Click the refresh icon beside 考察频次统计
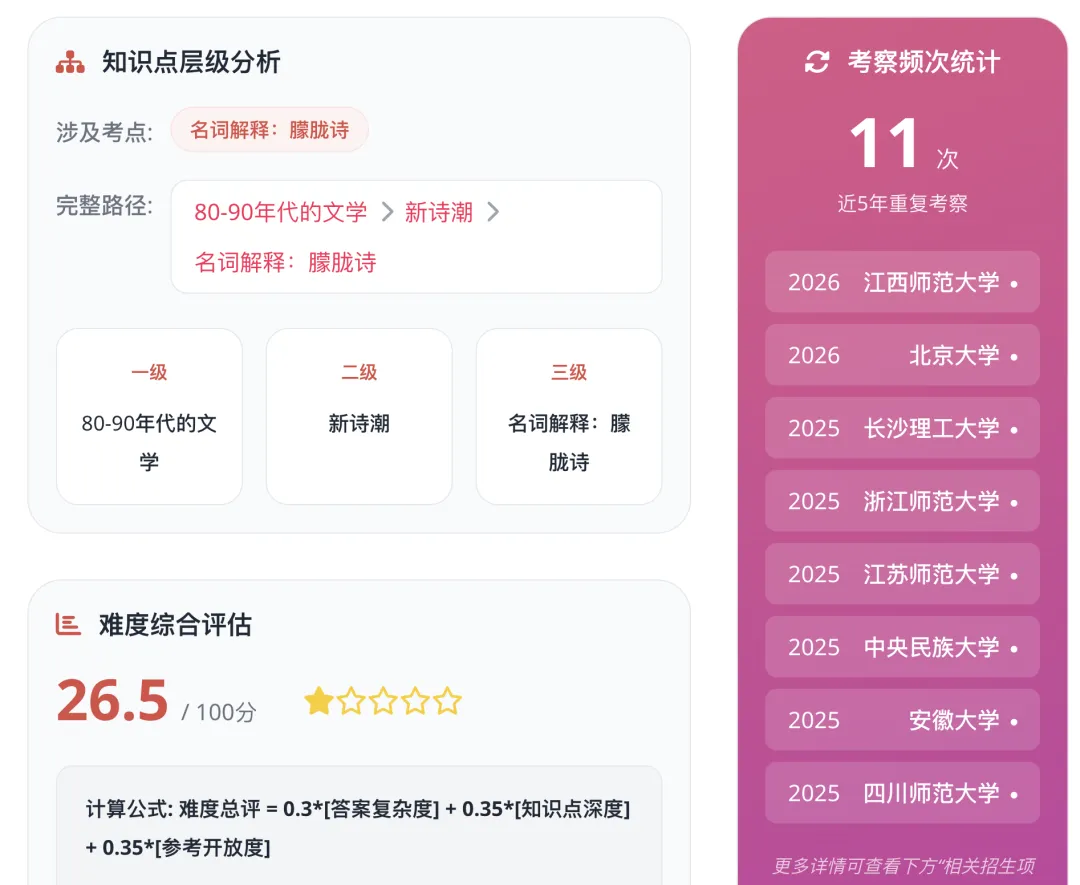Screen dimensions: 1080x885 click(817, 62)
